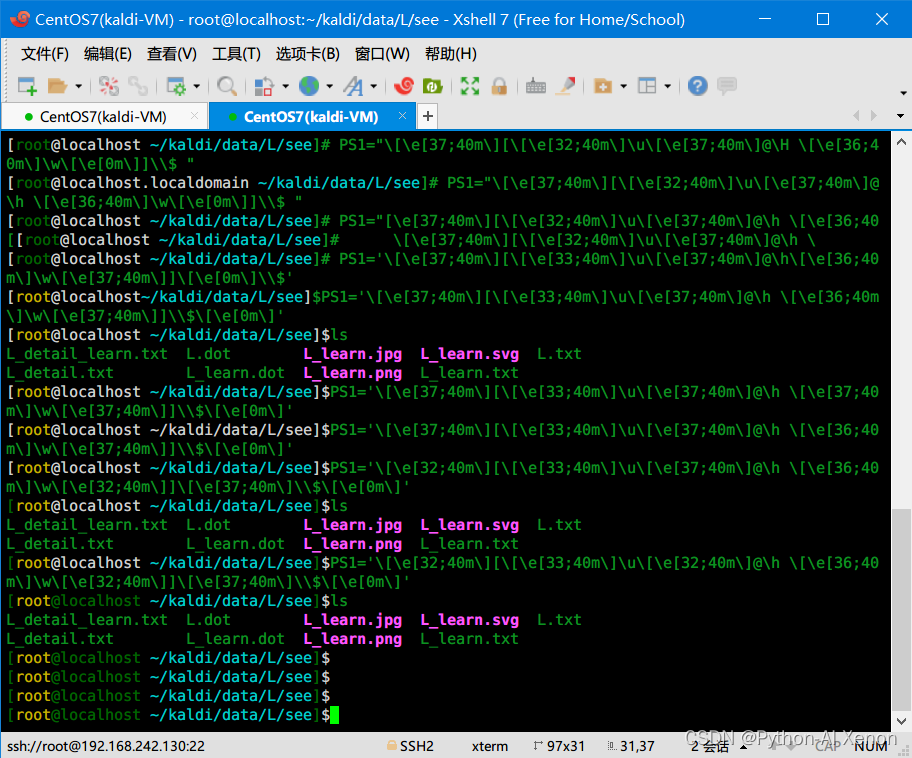Click the NUM status indicator
Viewport: 912px width, 758px height.
(x=871, y=746)
